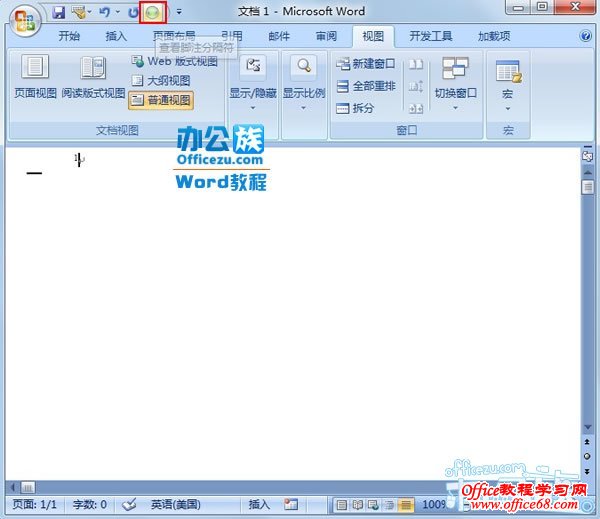Click the Redo icon in quick access toolbar
This screenshot has height=519, width=600.
point(133,13)
